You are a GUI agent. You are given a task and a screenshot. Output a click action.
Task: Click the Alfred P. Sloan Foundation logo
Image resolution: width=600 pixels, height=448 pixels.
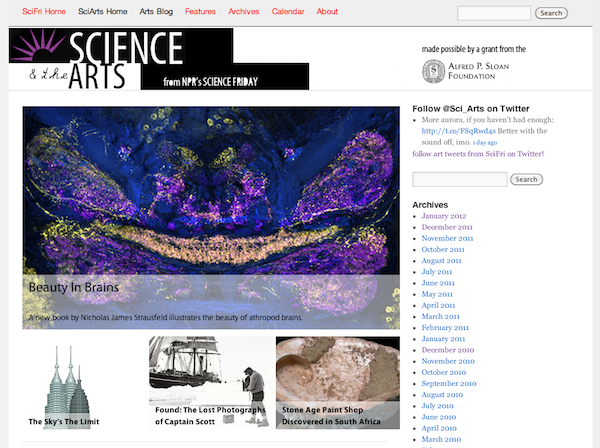pos(466,71)
